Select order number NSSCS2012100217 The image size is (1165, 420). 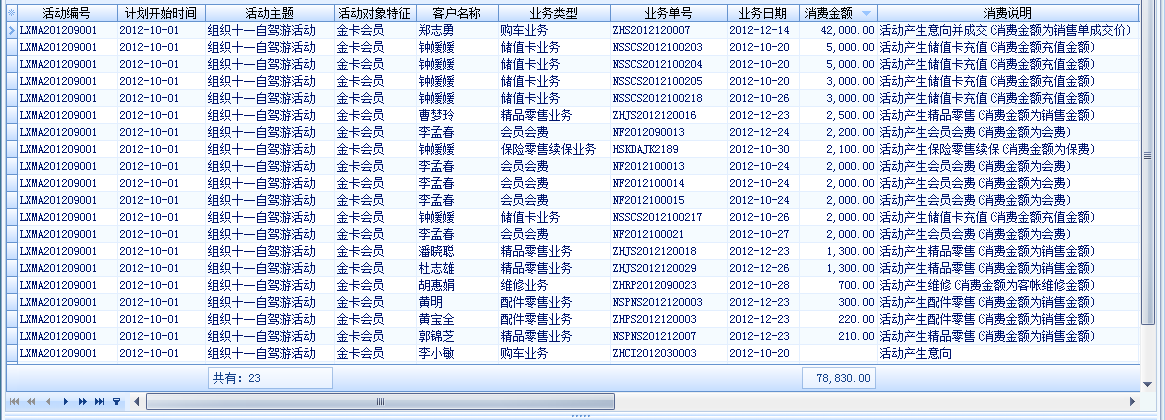pyautogui.click(x=669, y=217)
